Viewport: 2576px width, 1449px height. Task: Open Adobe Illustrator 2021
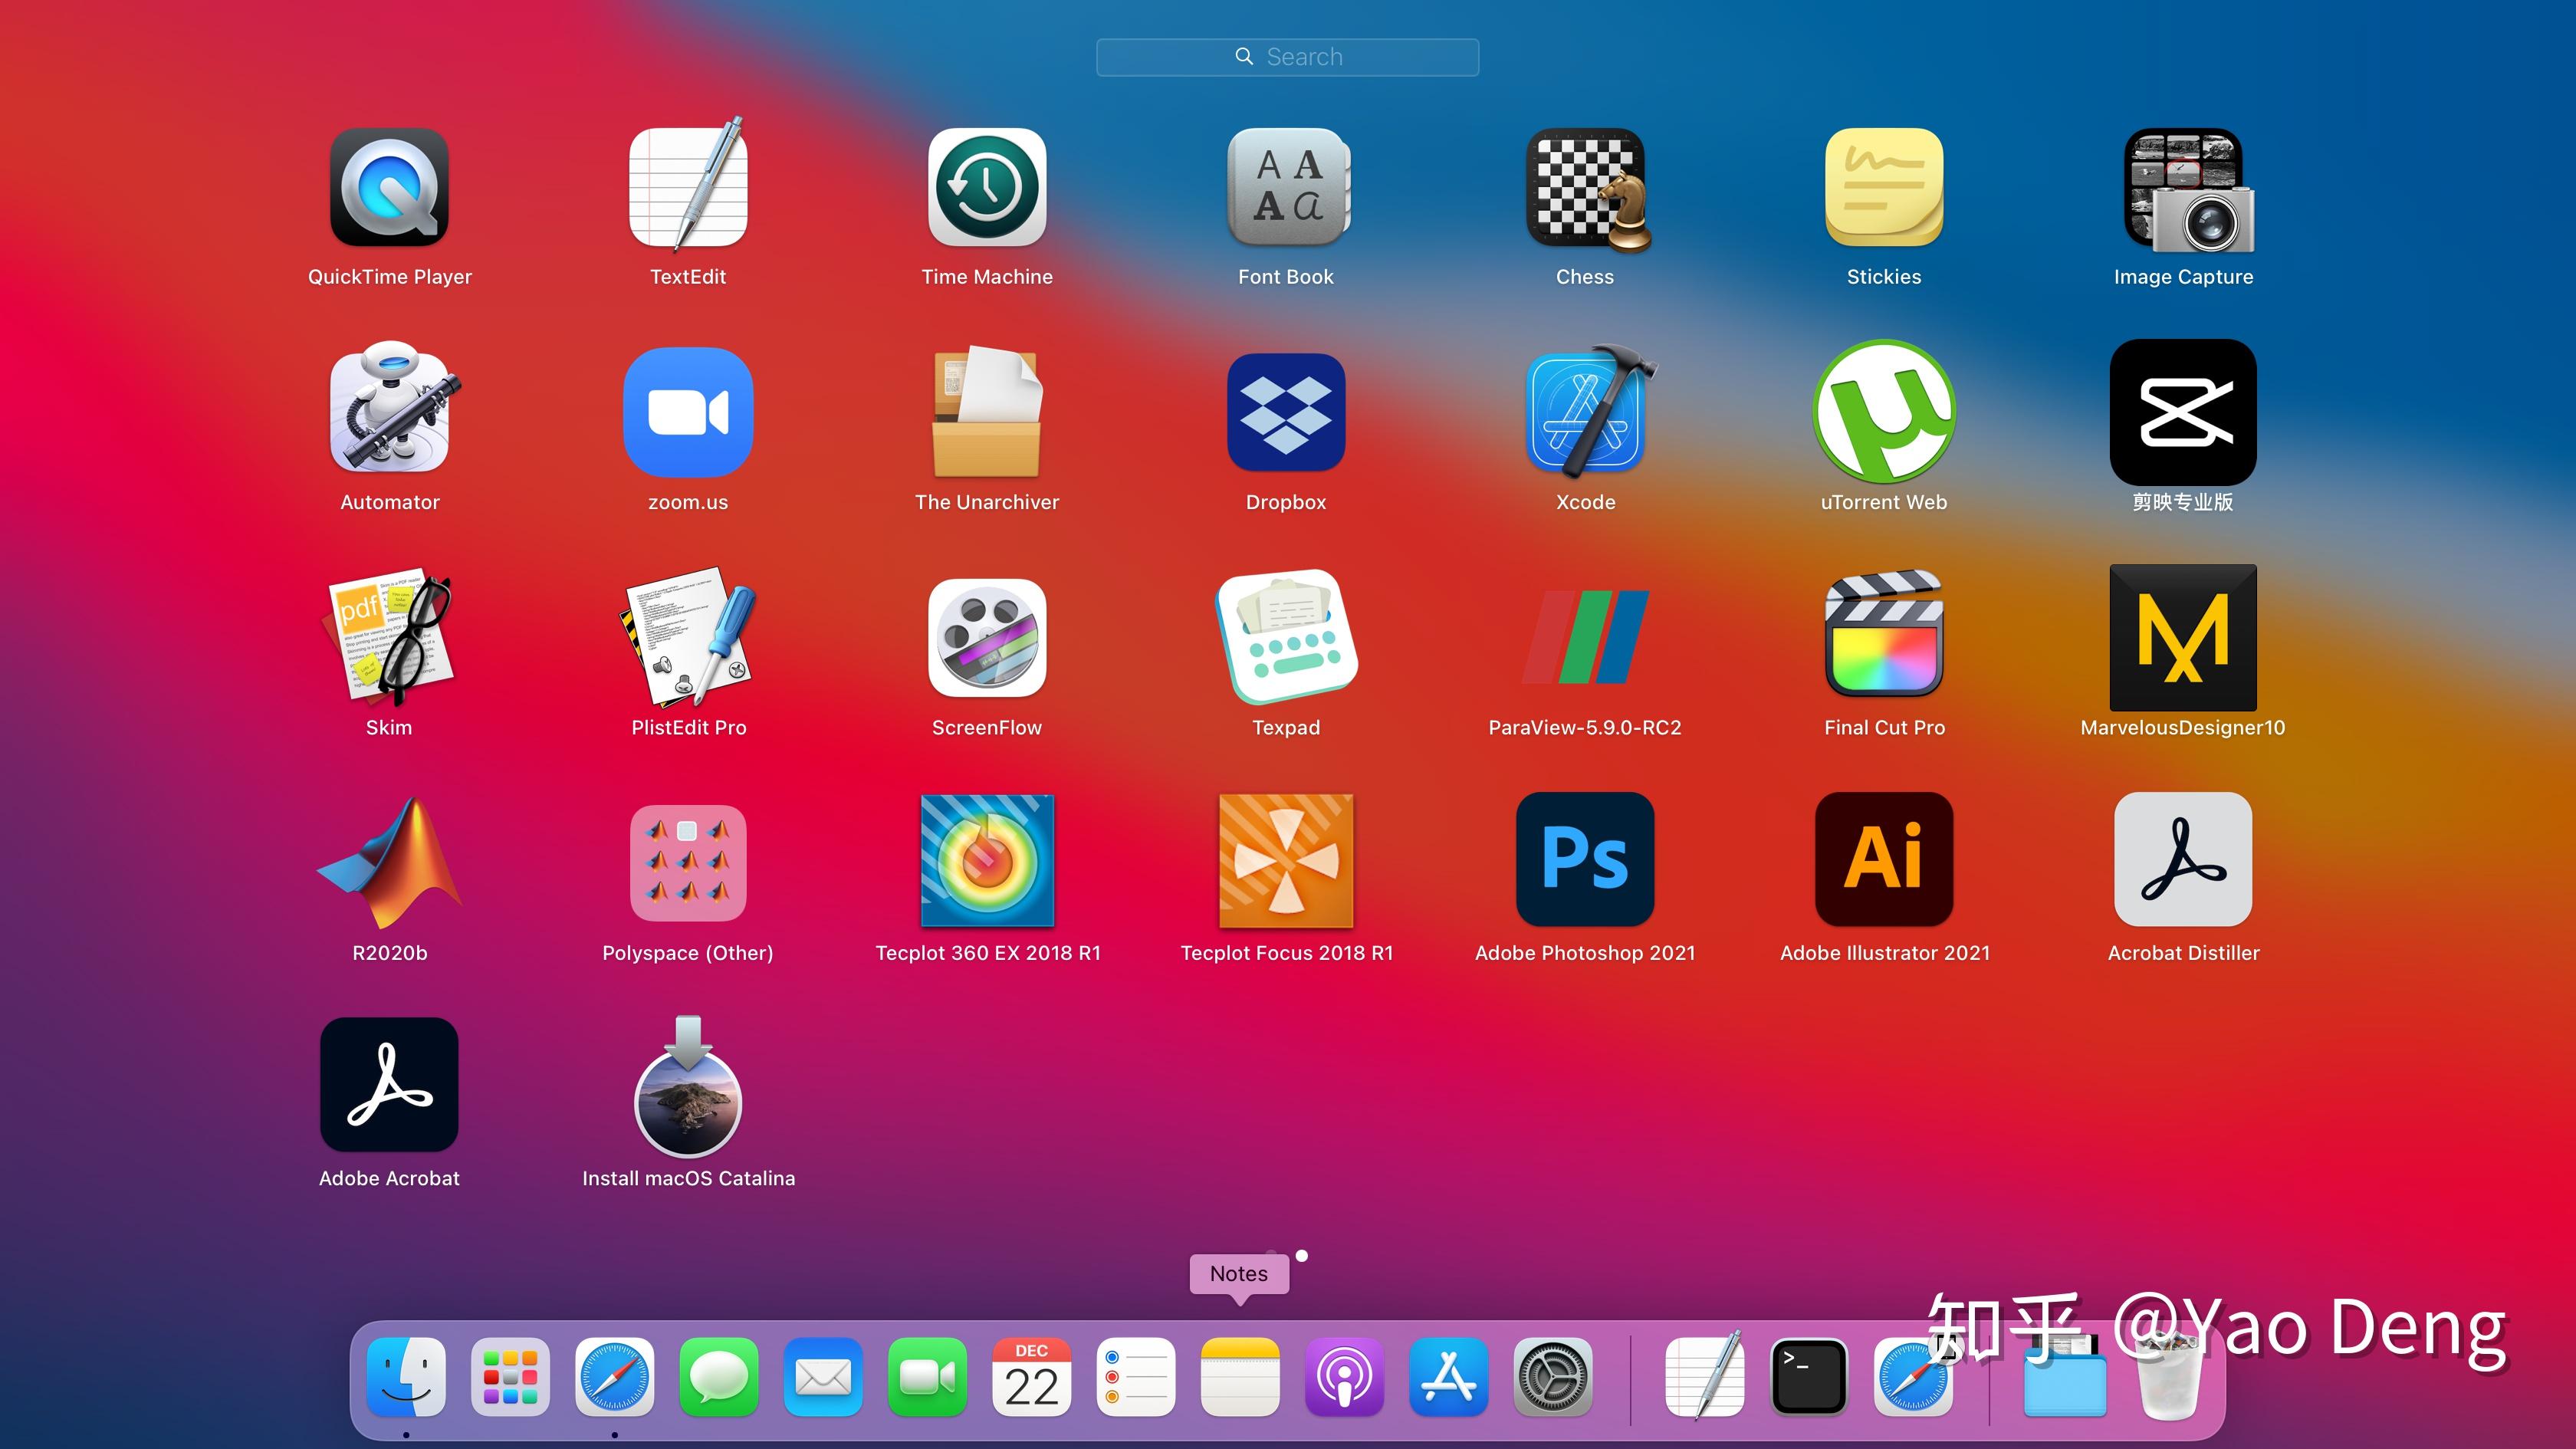(1884, 858)
